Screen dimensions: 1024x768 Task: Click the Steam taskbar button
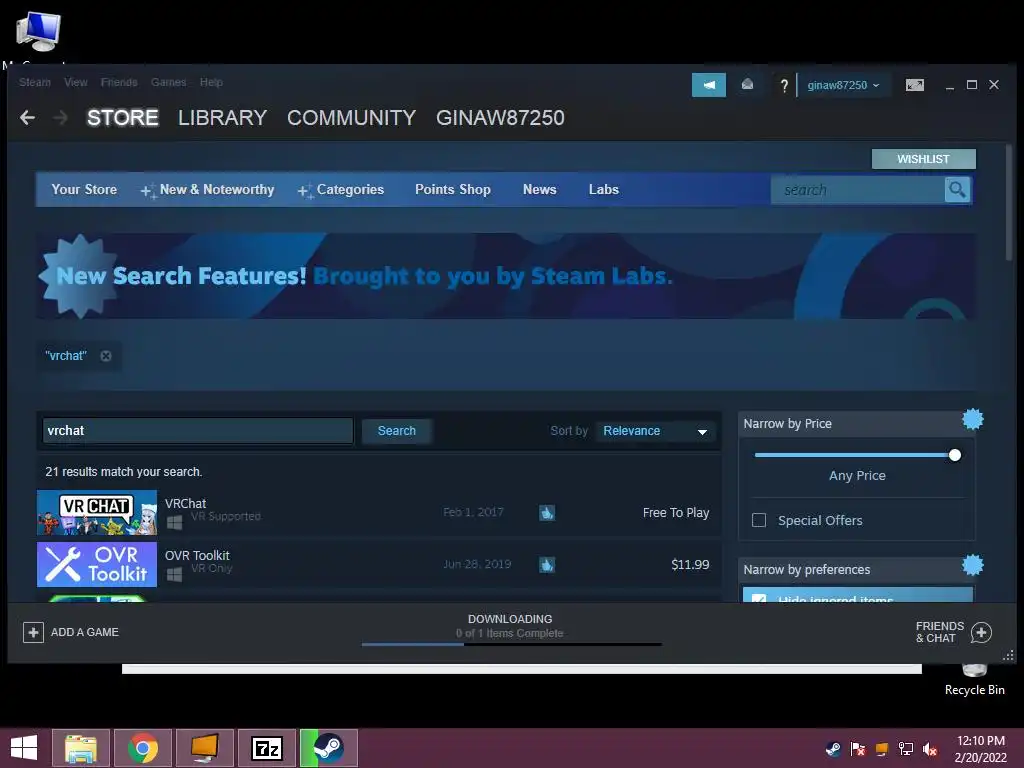[328, 748]
